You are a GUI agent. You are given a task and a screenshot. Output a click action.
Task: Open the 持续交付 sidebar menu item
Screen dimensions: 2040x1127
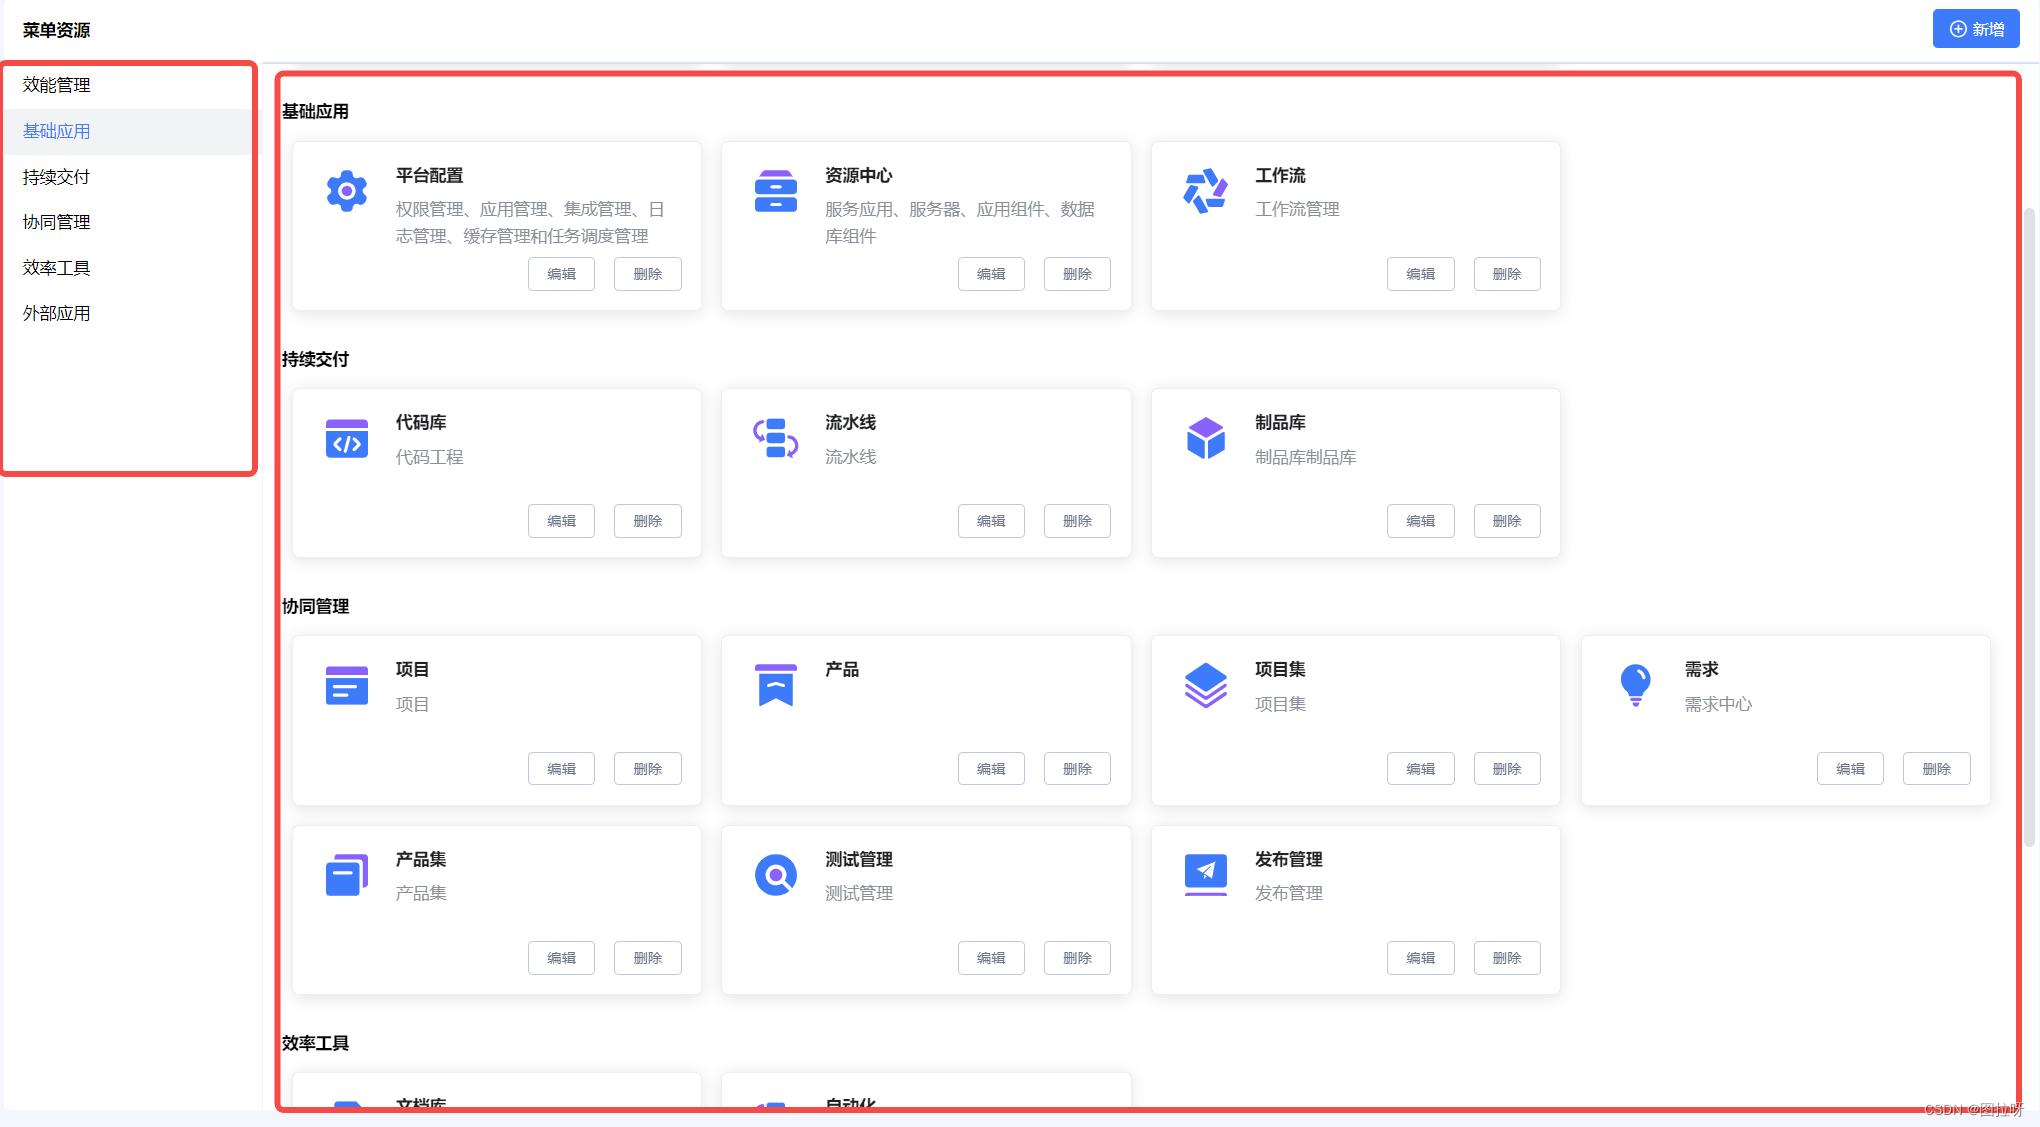point(57,177)
